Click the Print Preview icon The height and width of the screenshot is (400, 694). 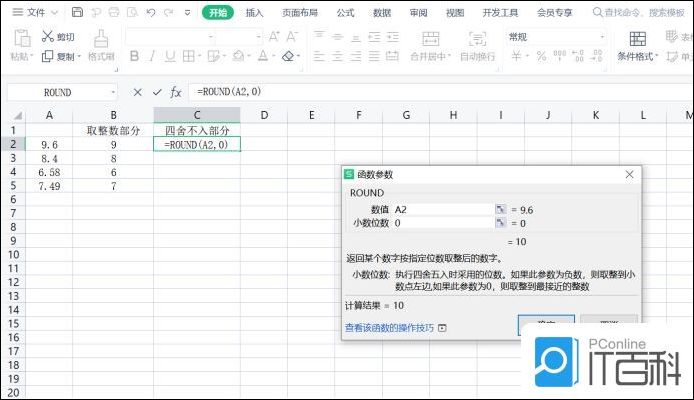click(132, 12)
